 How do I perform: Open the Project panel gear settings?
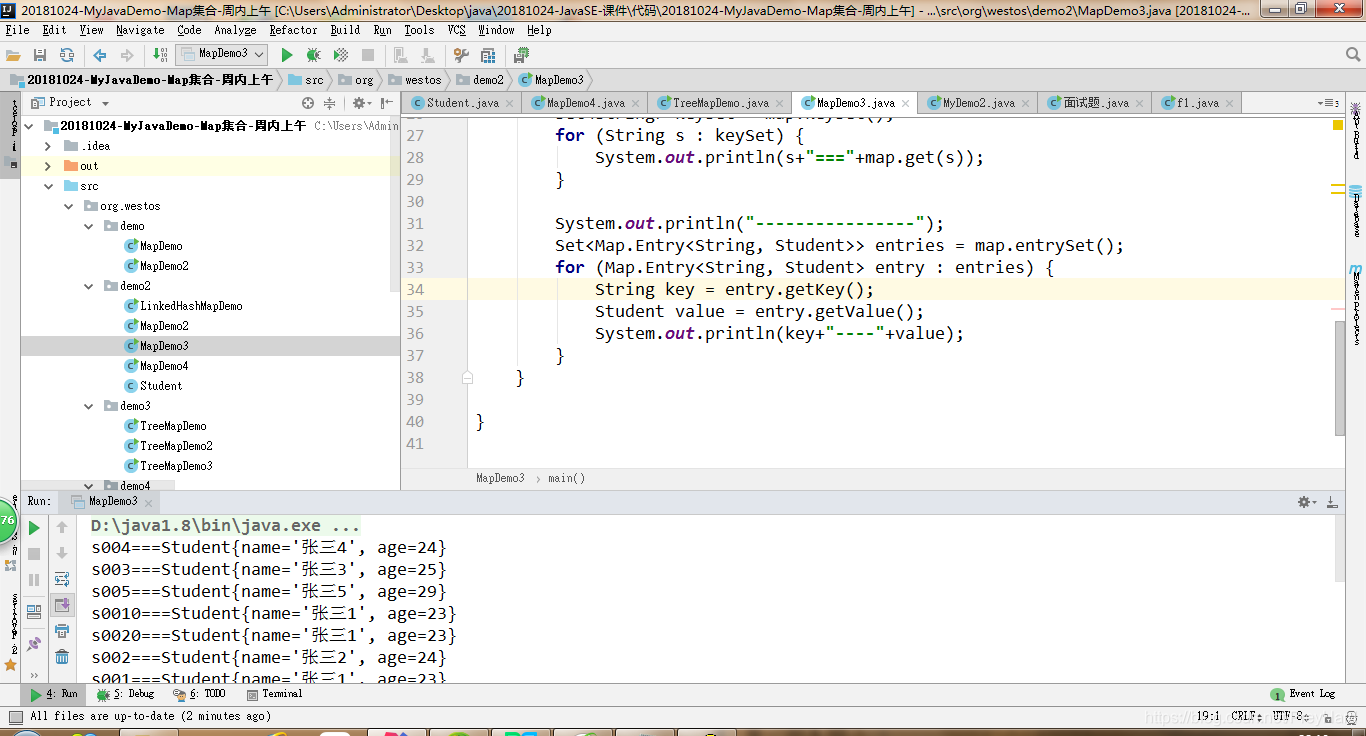(360, 103)
